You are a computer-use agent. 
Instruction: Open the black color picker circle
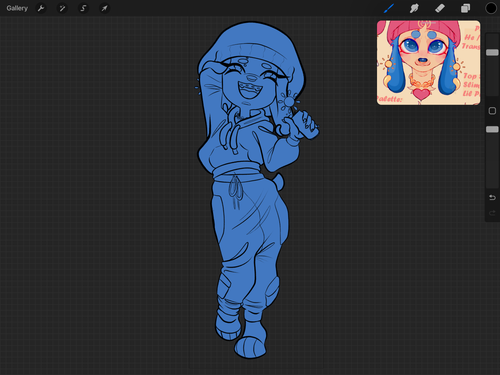coord(491,8)
